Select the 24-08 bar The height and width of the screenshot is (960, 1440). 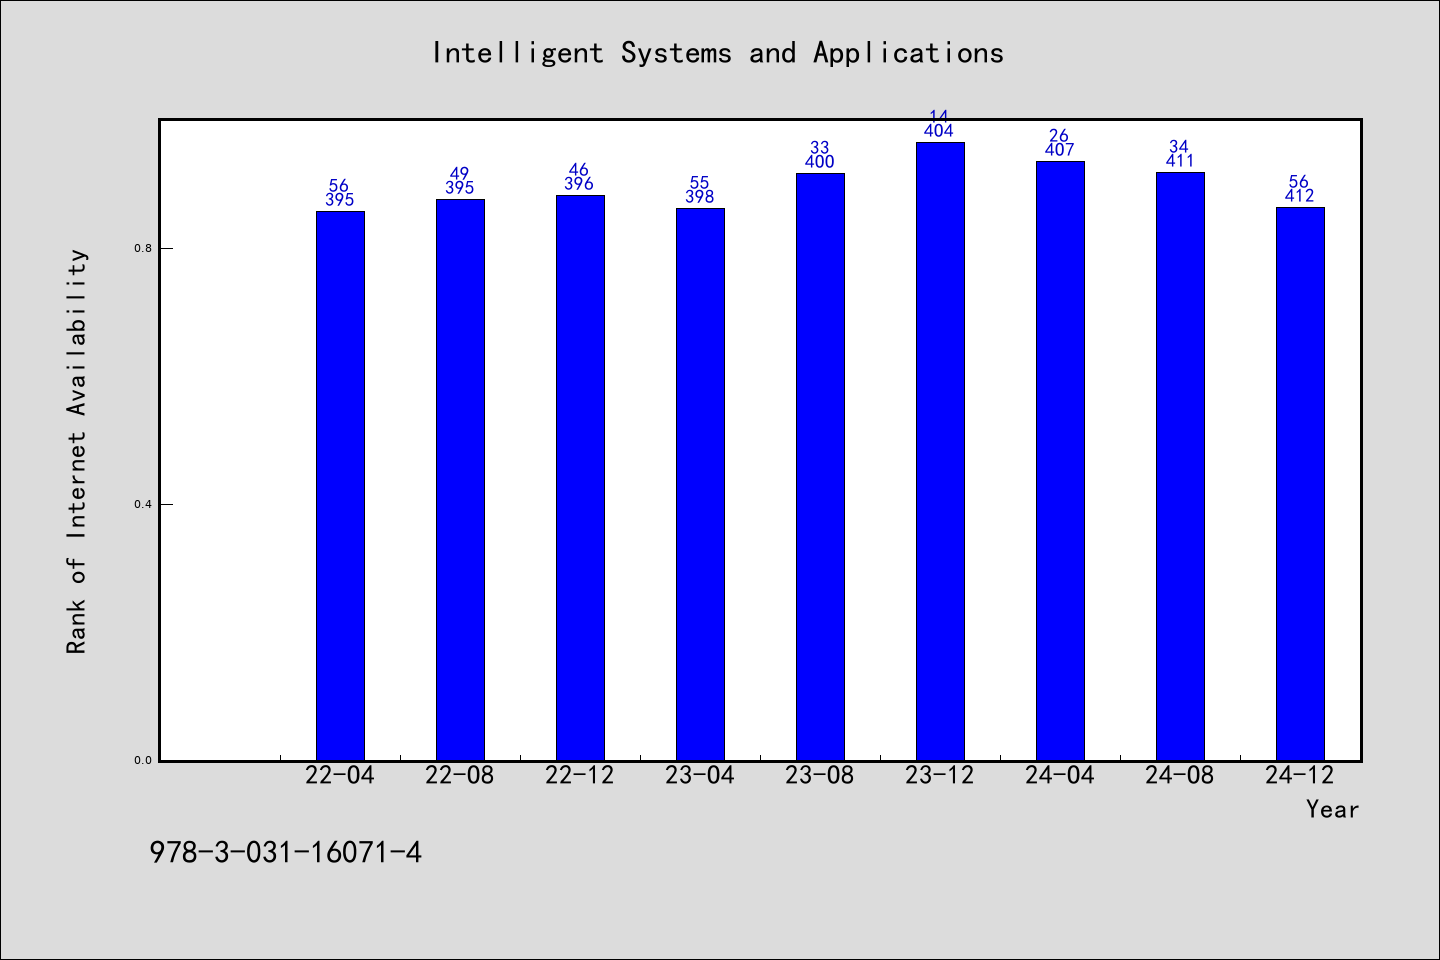click(1180, 466)
